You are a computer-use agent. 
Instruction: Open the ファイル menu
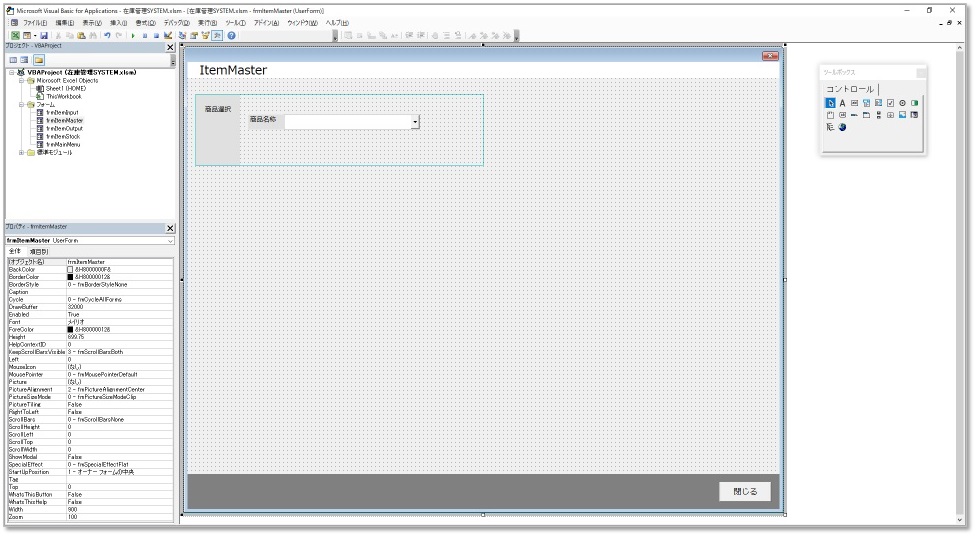35,22
